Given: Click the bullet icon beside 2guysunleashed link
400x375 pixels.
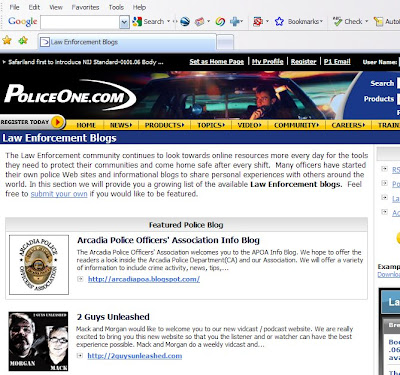Looking at the screenshot, I should 80,356.
